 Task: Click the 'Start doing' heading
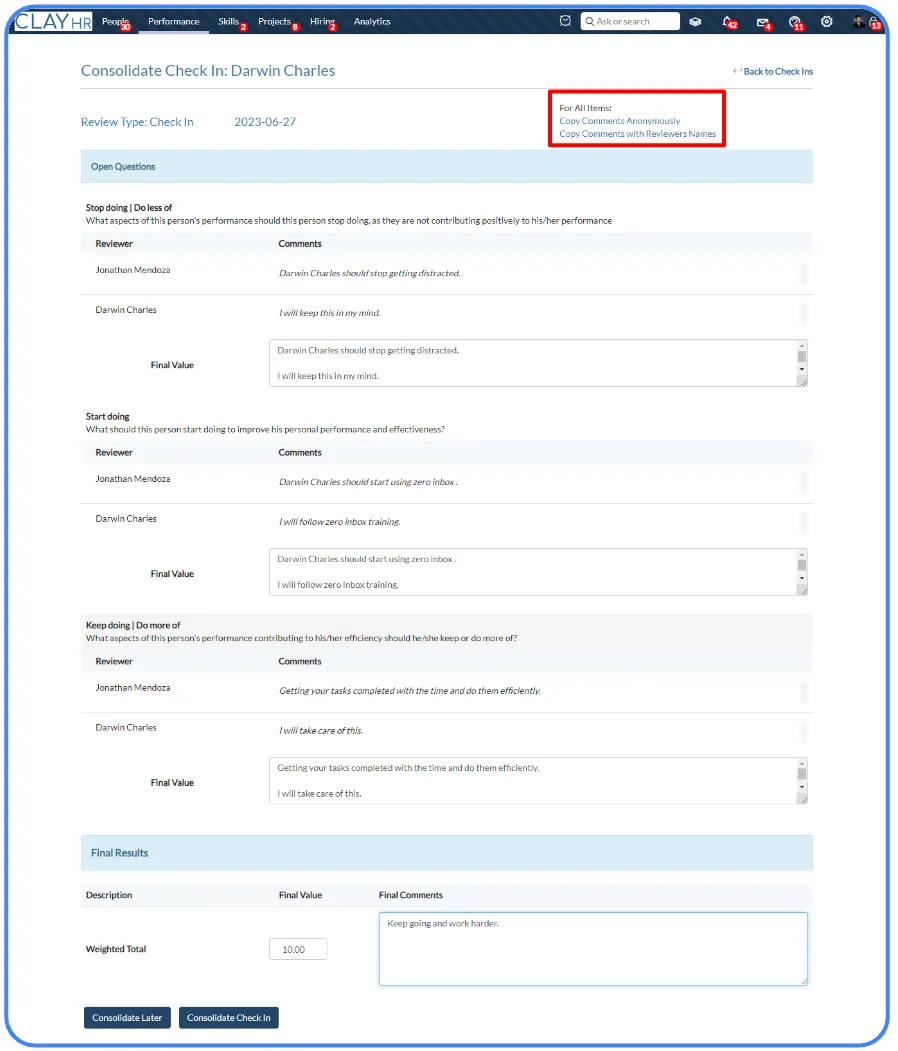pyautogui.click(x=107, y=416)
